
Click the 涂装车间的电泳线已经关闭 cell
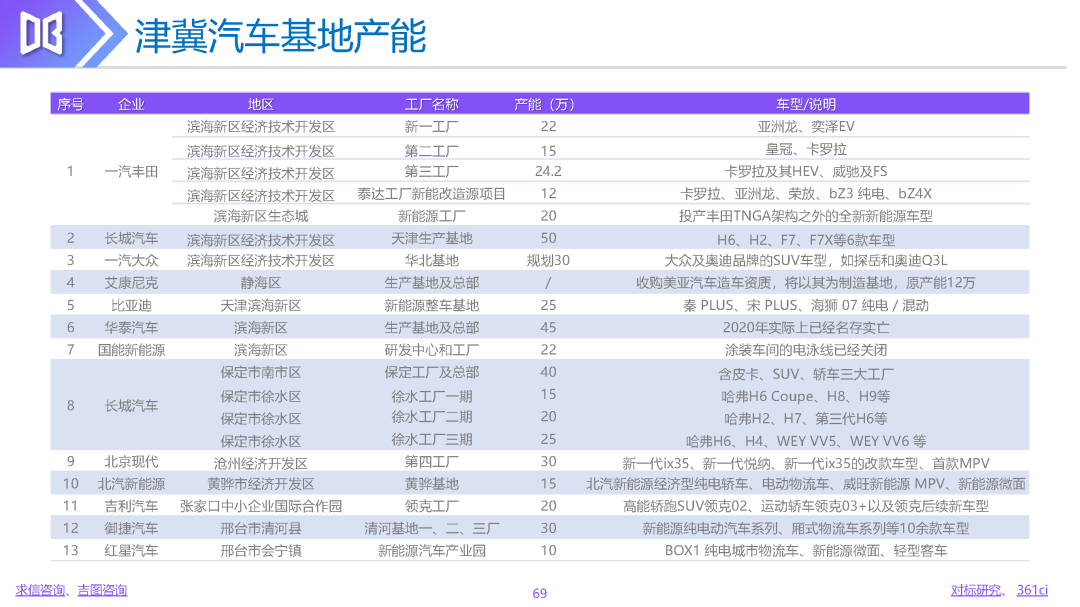click(x=806, y=350)
